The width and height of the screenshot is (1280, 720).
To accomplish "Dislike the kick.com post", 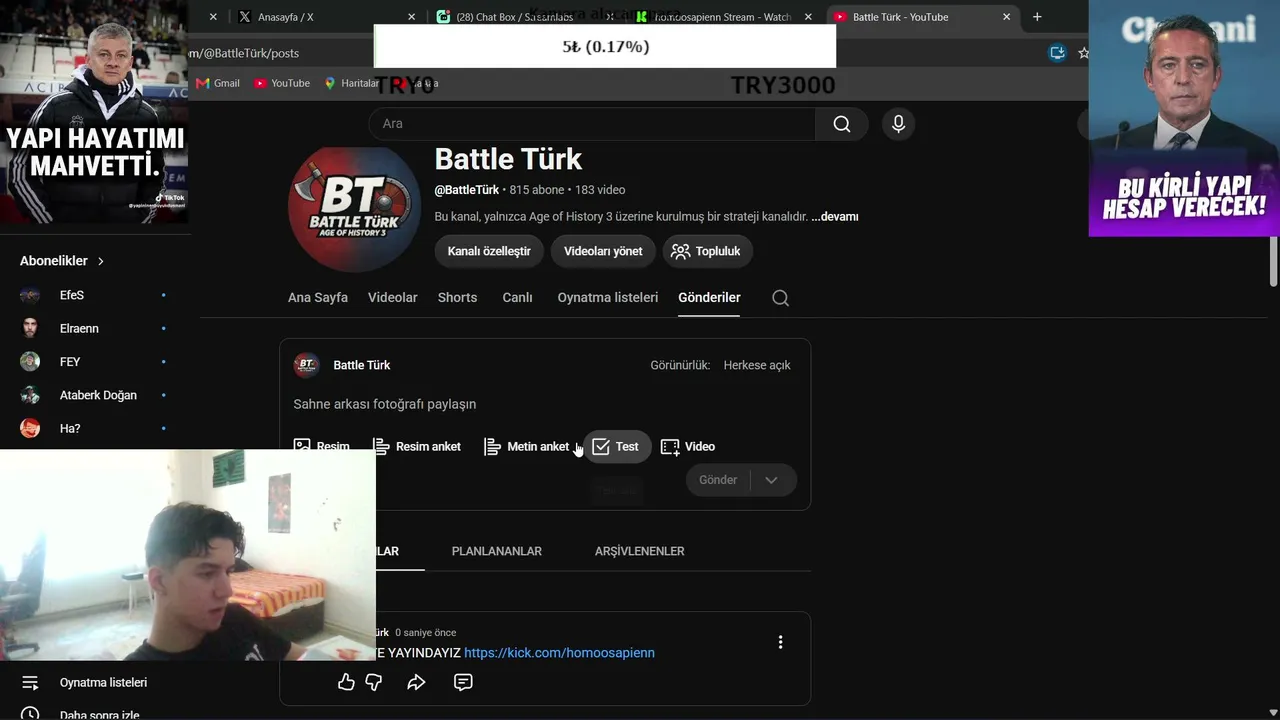I will pos(374,682).
